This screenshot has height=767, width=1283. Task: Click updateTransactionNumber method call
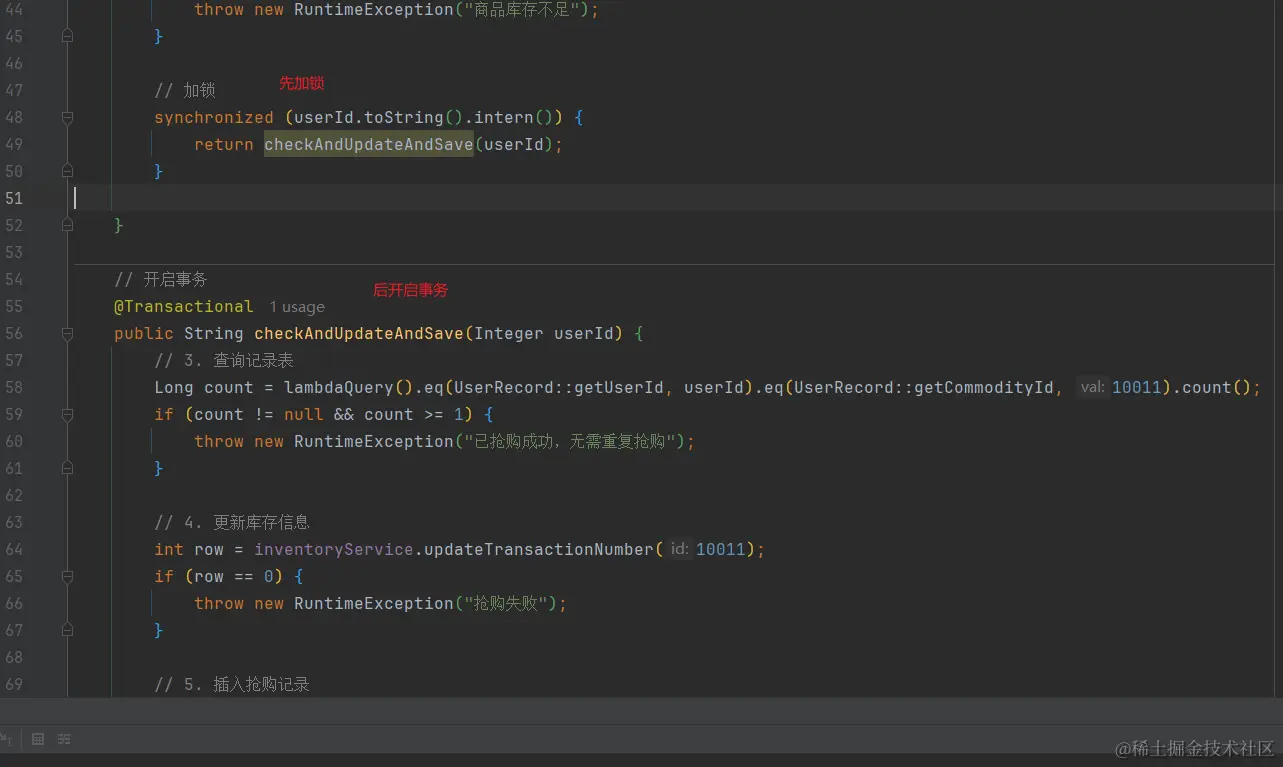coord(539,549)
